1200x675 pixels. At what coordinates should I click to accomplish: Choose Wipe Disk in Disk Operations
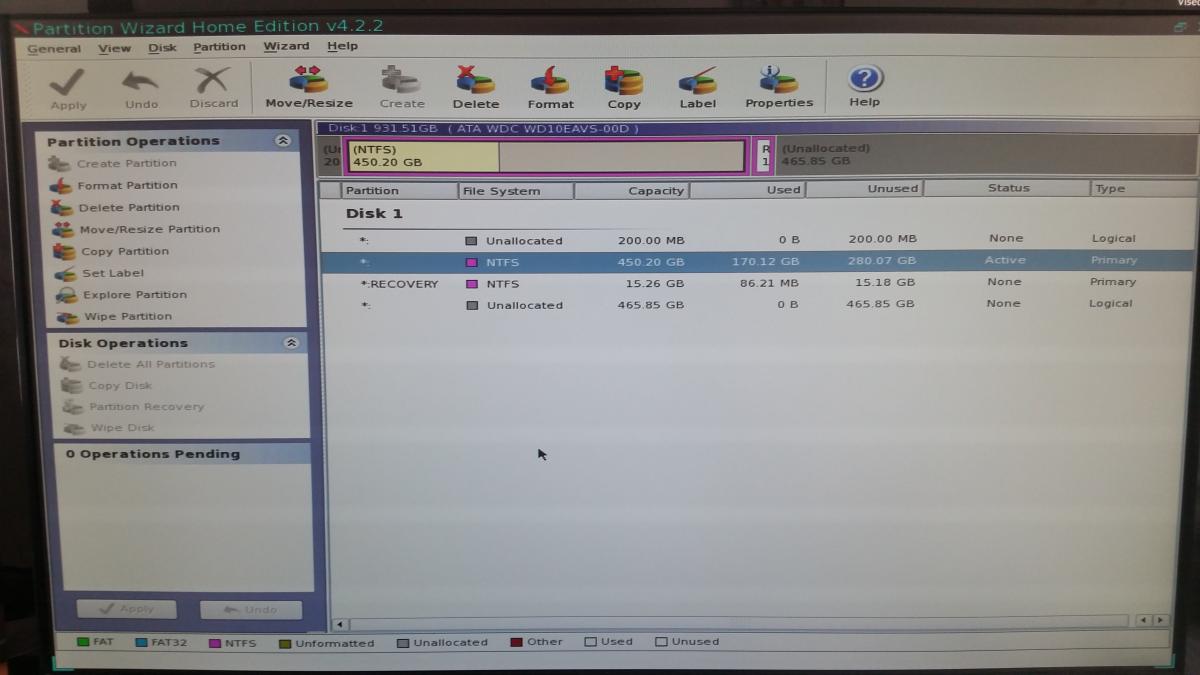(x=122, y=428)
